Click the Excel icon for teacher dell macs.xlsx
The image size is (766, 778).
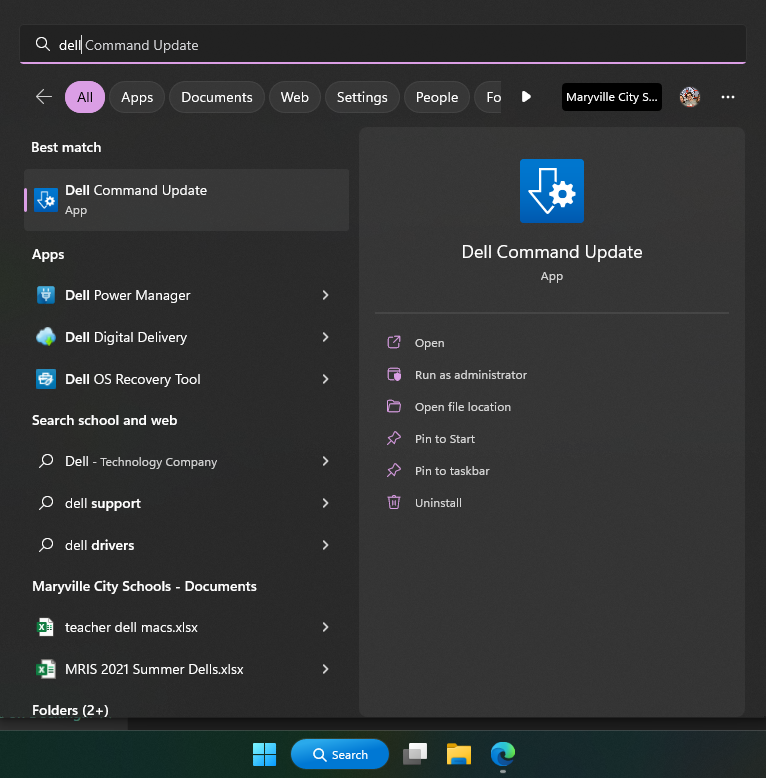(46, 627)
